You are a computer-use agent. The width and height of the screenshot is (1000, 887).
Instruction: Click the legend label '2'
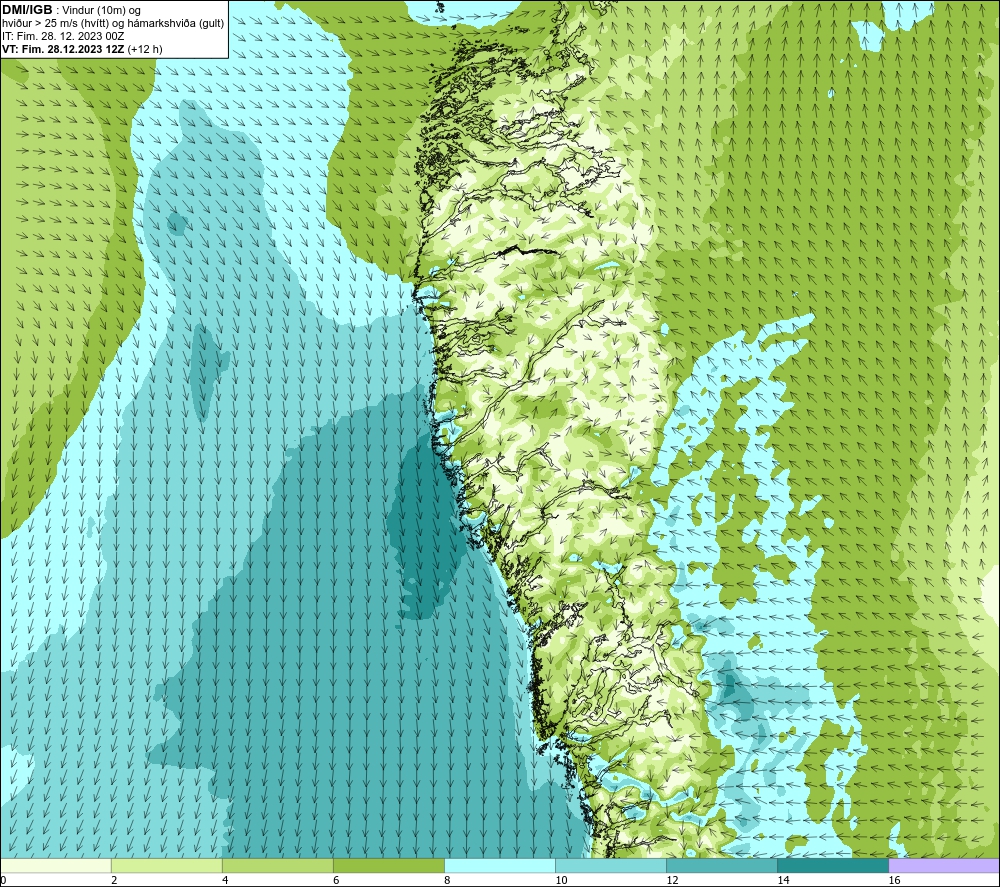[114, 880]
